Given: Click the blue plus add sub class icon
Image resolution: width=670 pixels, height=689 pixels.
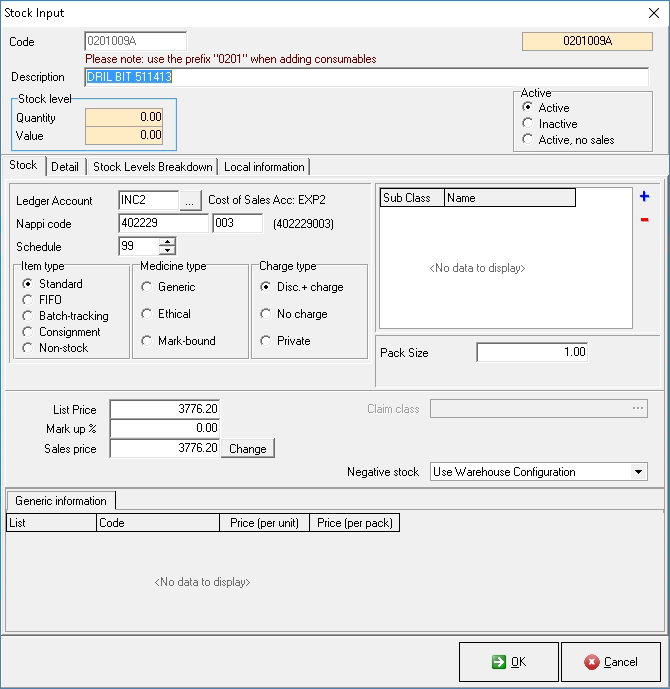Looking at the screenshot, I should [x=644, y=197].
